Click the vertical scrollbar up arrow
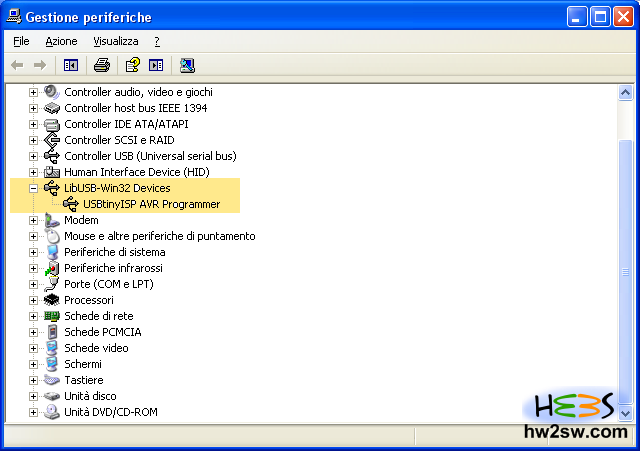 click(x=626, y=93)
